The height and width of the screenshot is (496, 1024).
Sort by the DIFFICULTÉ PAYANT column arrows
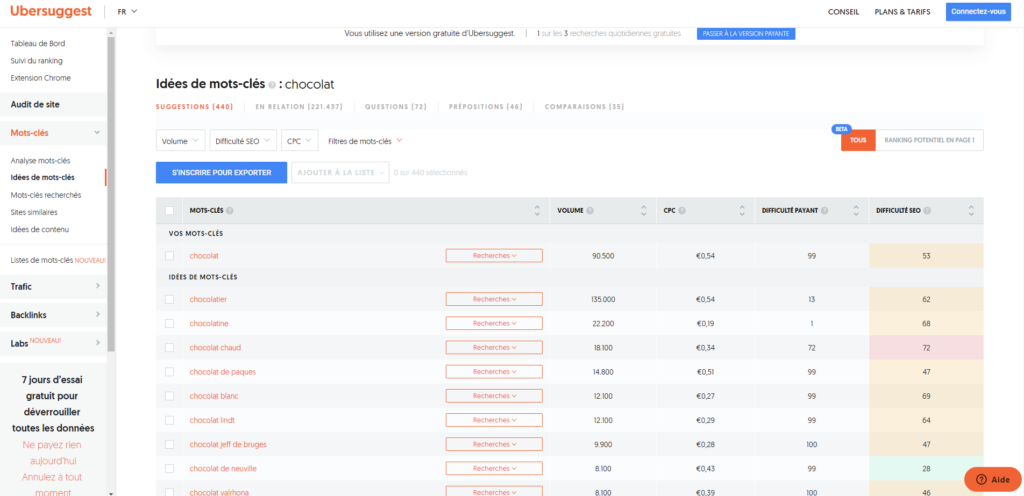856,211
